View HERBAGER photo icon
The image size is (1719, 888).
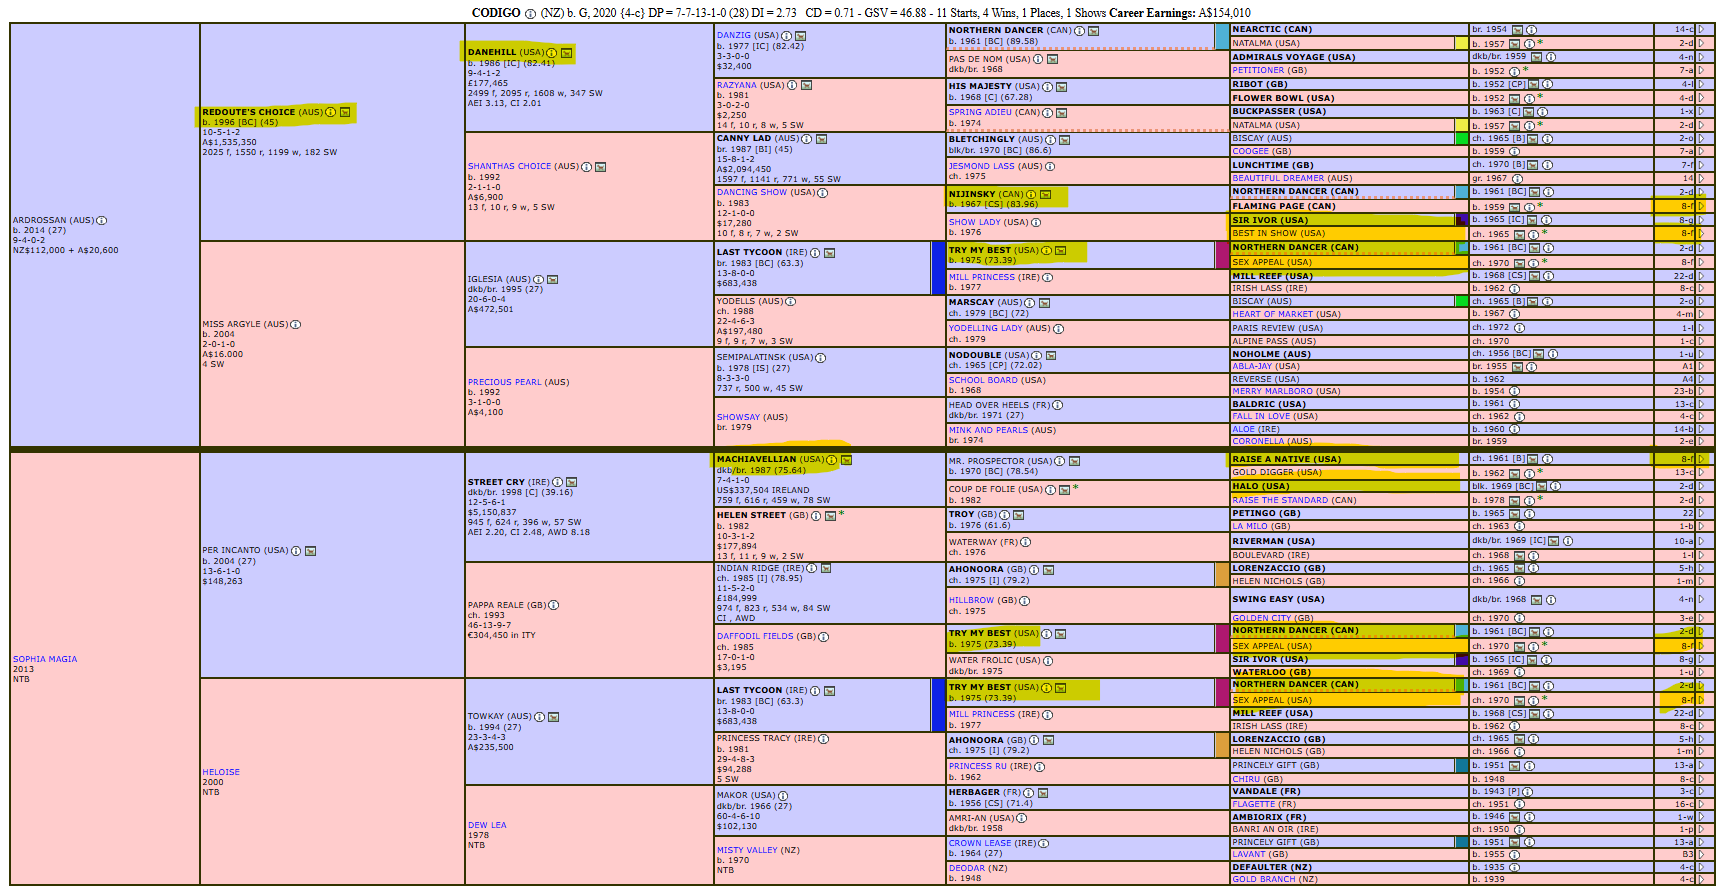click(x=1042, y=792)
